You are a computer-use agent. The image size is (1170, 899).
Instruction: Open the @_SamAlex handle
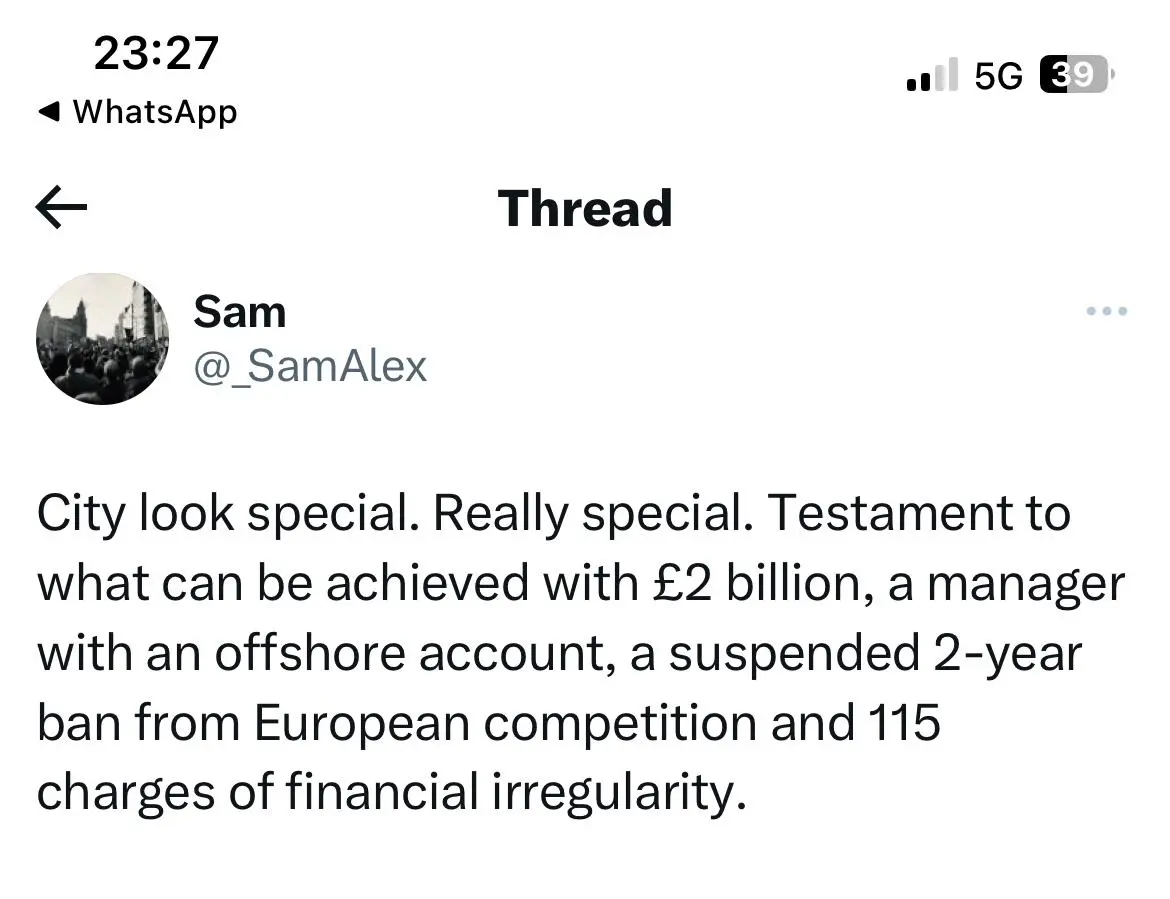pyautogui.click(x=310, y=367)
